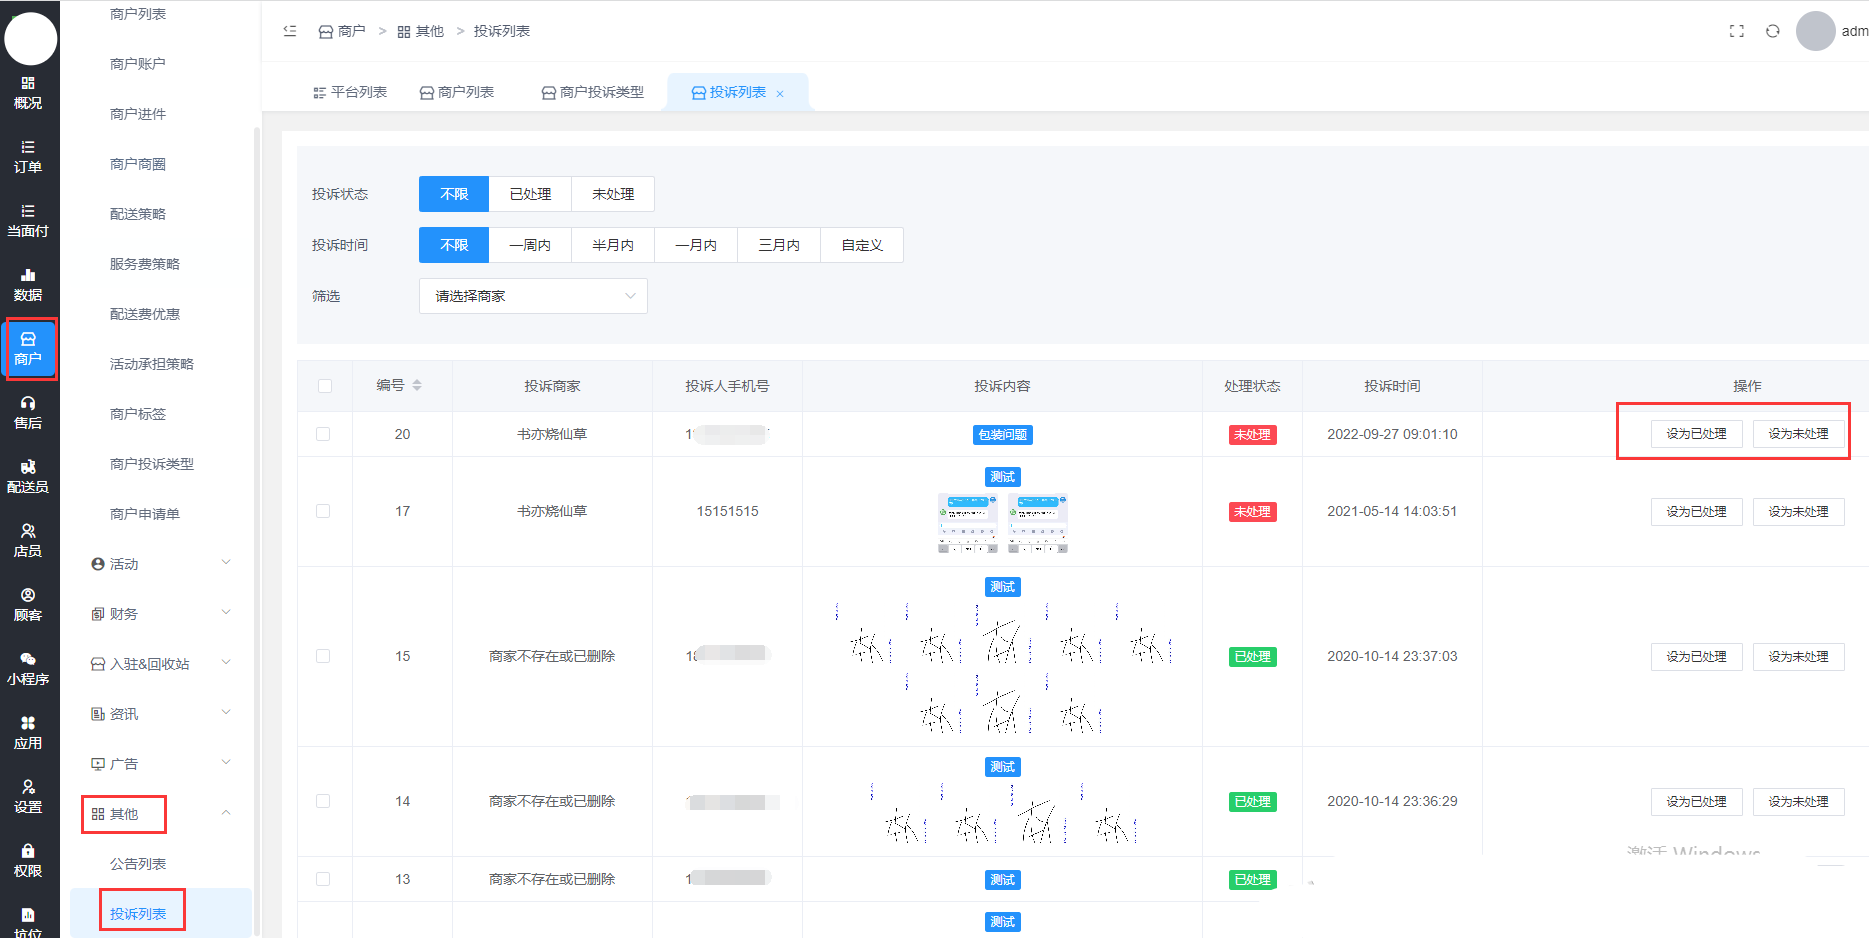Viewport: 1869px width, 938px height.
Task: Check the select-all checkbox in table header
Action: (324, 386)
